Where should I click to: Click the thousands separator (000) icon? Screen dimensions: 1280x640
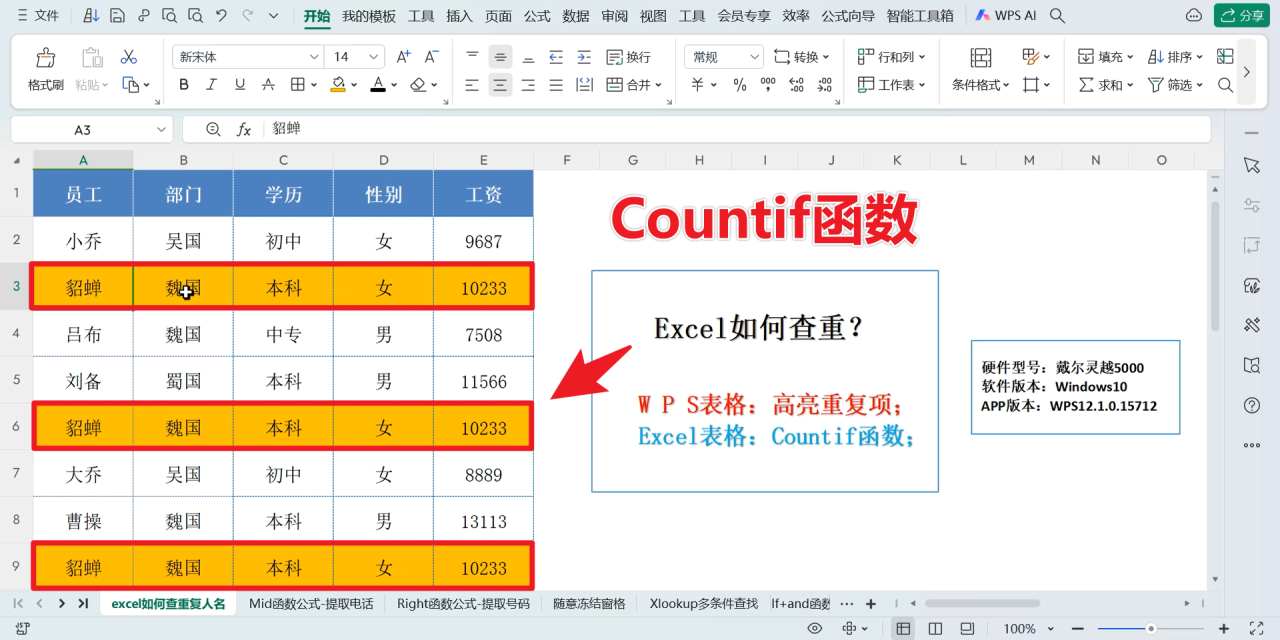(768, 85)
